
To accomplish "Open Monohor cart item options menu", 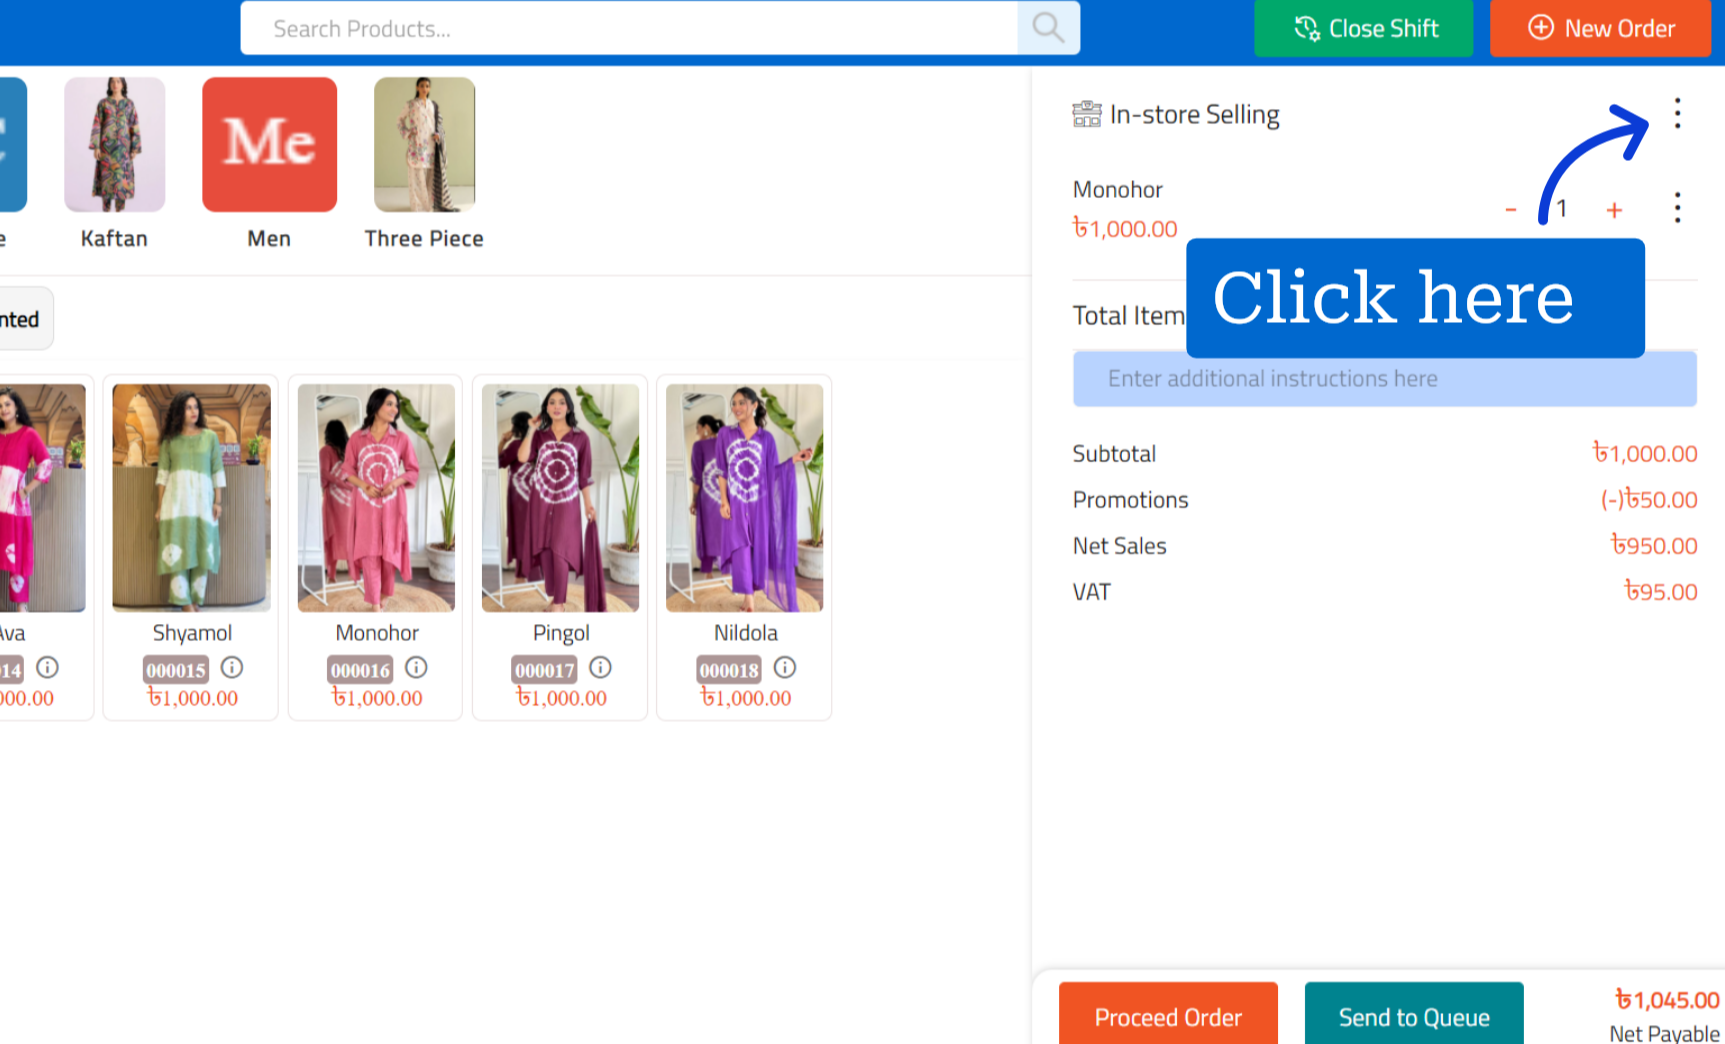I will pyautogui.click(x=1677, y=208).
